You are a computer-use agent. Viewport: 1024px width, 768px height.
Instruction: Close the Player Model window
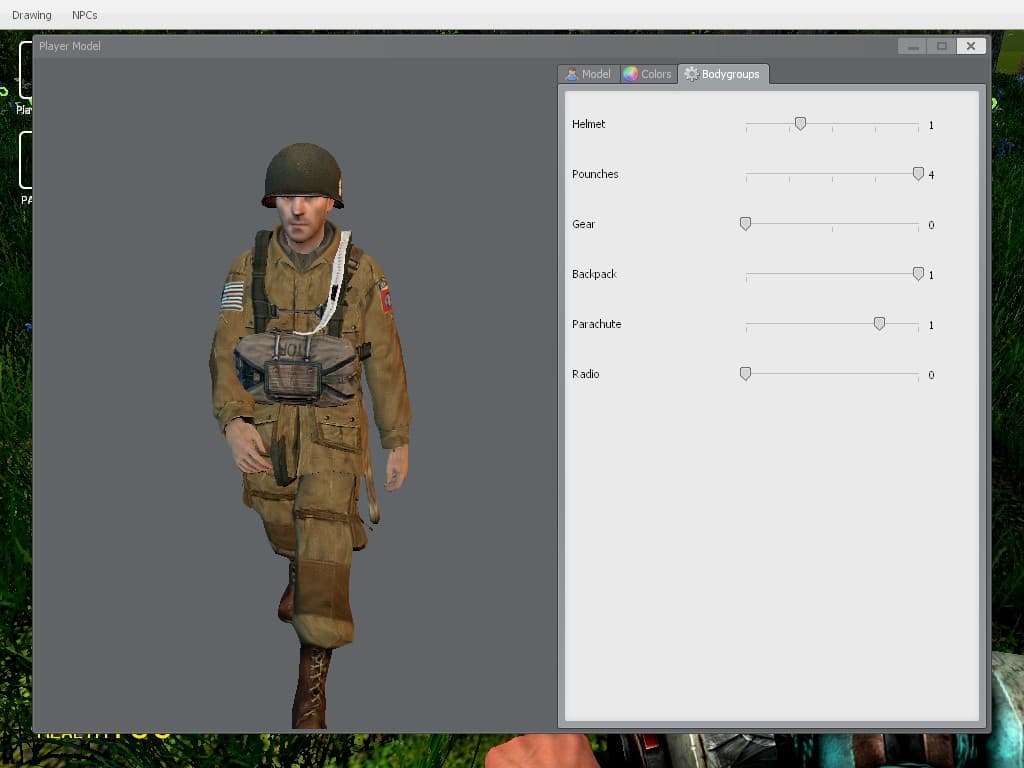pos(971,46)
